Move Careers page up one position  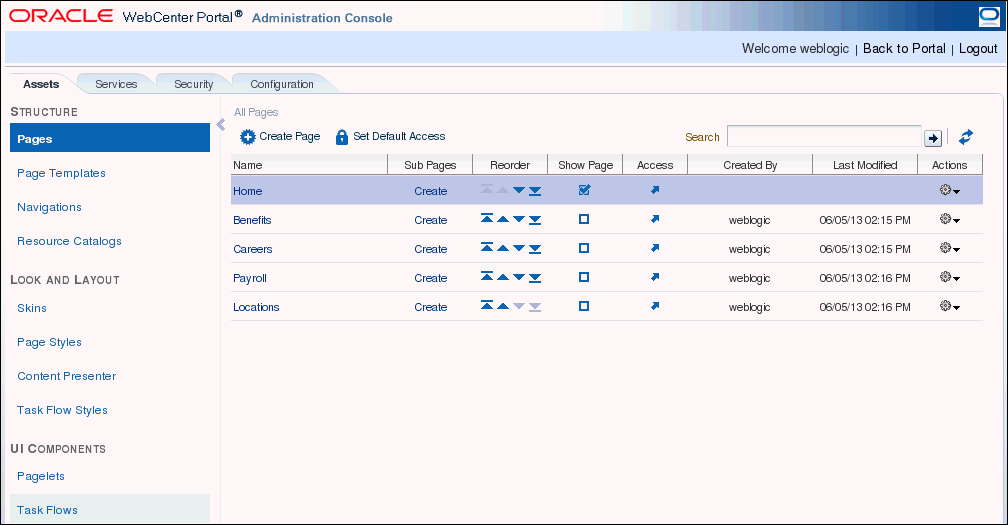pos(503,248)
